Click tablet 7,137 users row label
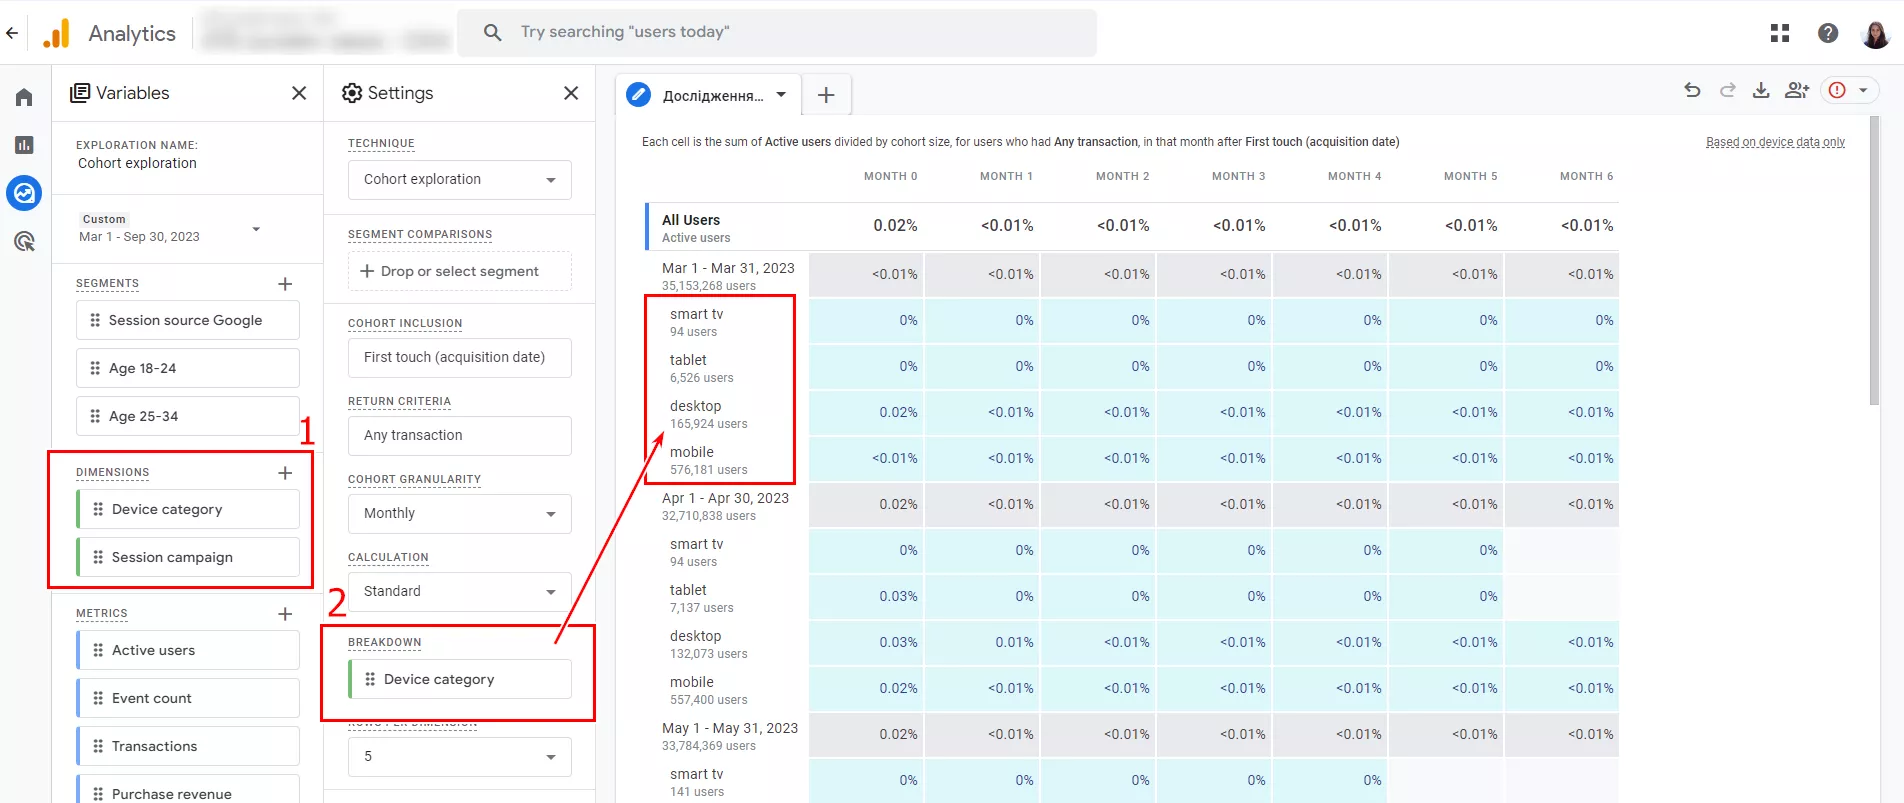 701,598
